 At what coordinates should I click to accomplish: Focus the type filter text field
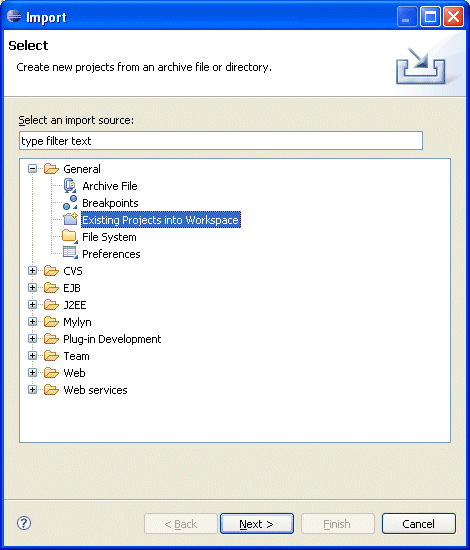[221, 141]
